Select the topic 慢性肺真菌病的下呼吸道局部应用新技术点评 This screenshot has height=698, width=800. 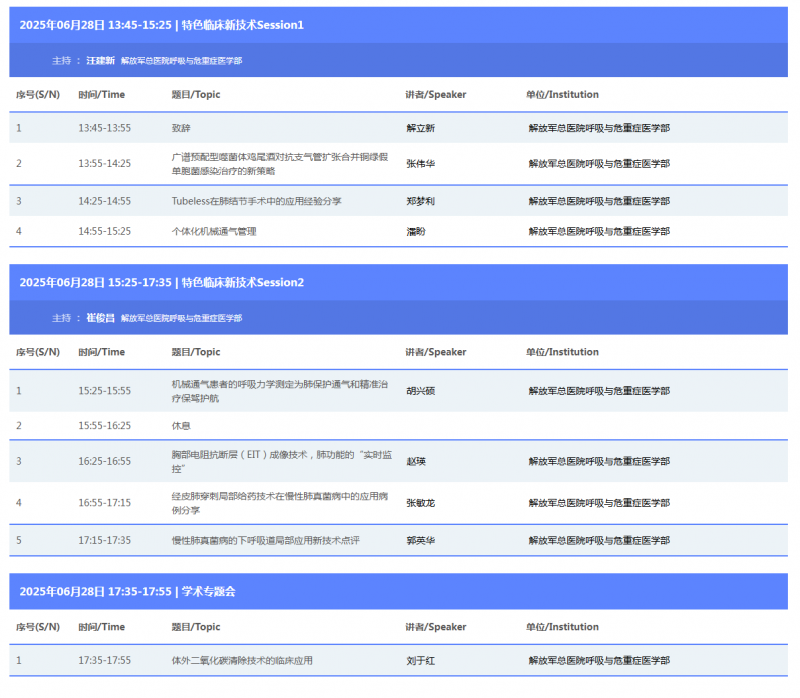[x=265, y=540]
